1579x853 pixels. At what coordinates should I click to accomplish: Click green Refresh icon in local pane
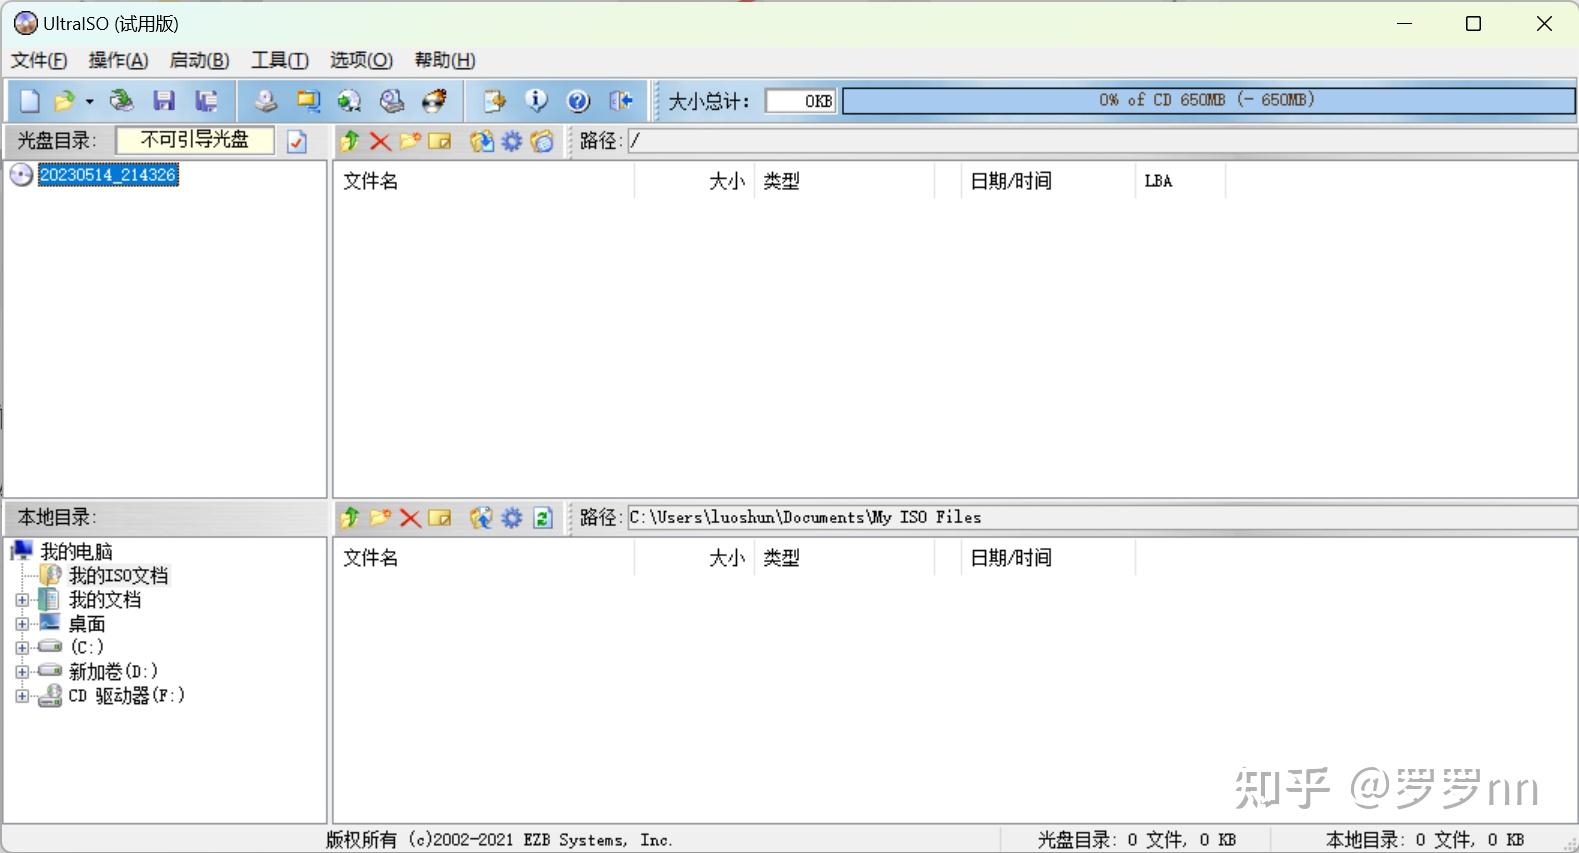pos(543,517)
